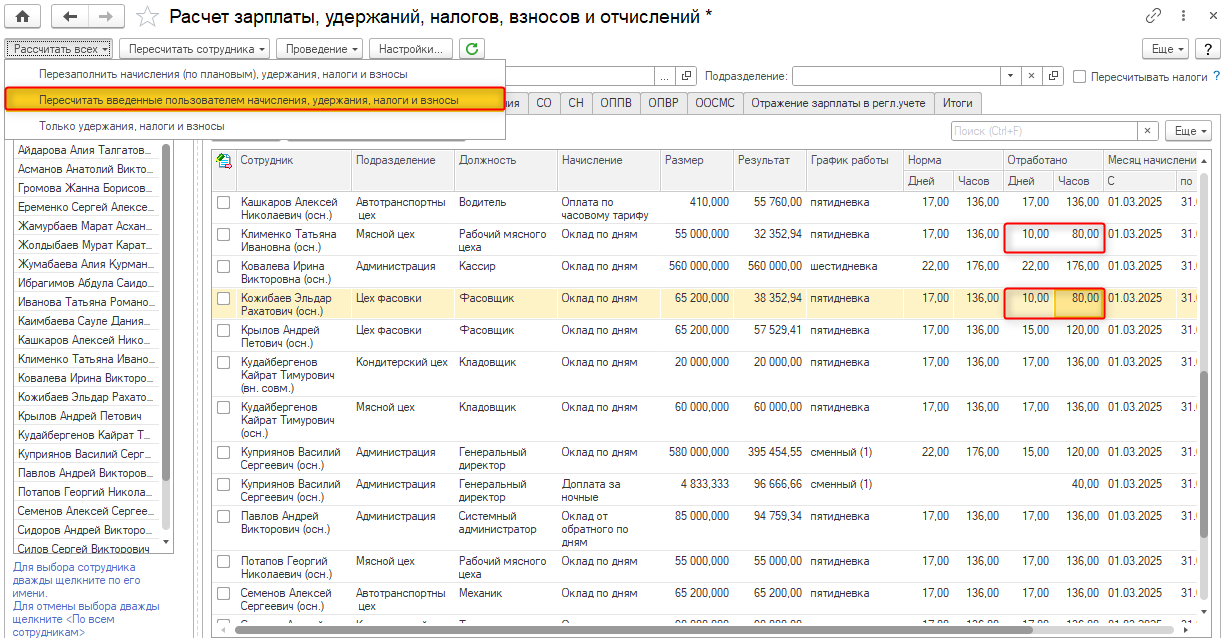
Task: Select Только удержания, налоги и взносы
Action: point(131,126)
